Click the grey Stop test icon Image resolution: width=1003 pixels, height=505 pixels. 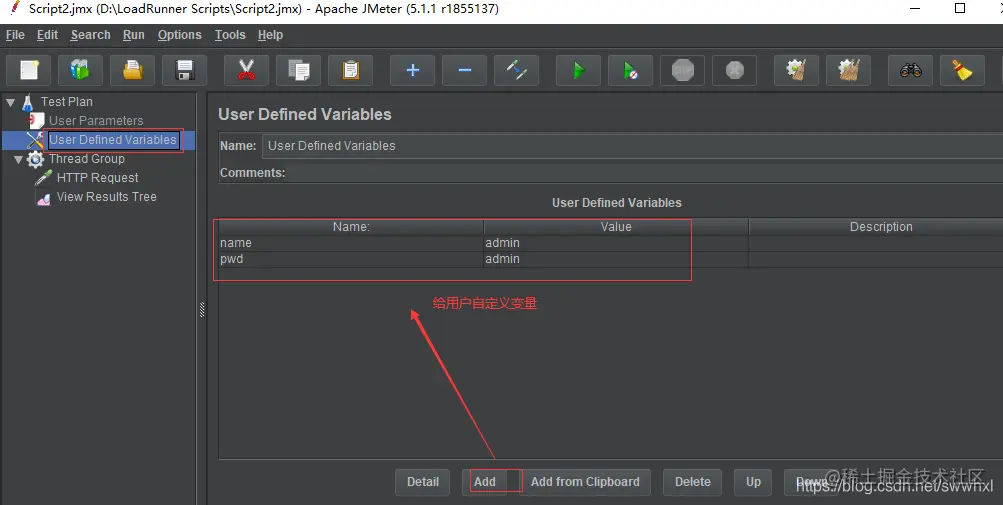[x=683, y=70]
